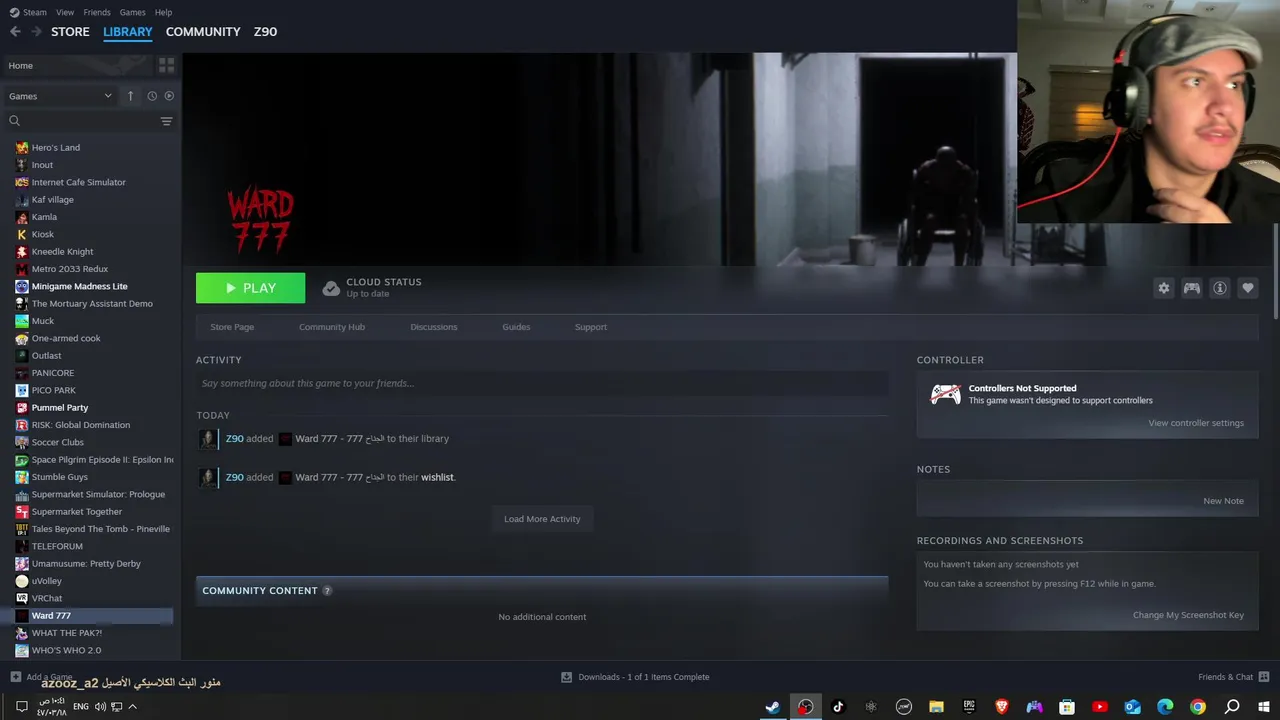This screenshot has width=1280, height=720.
Task: Click the Kiosk game icon in library list
Action: click(22, 234)
